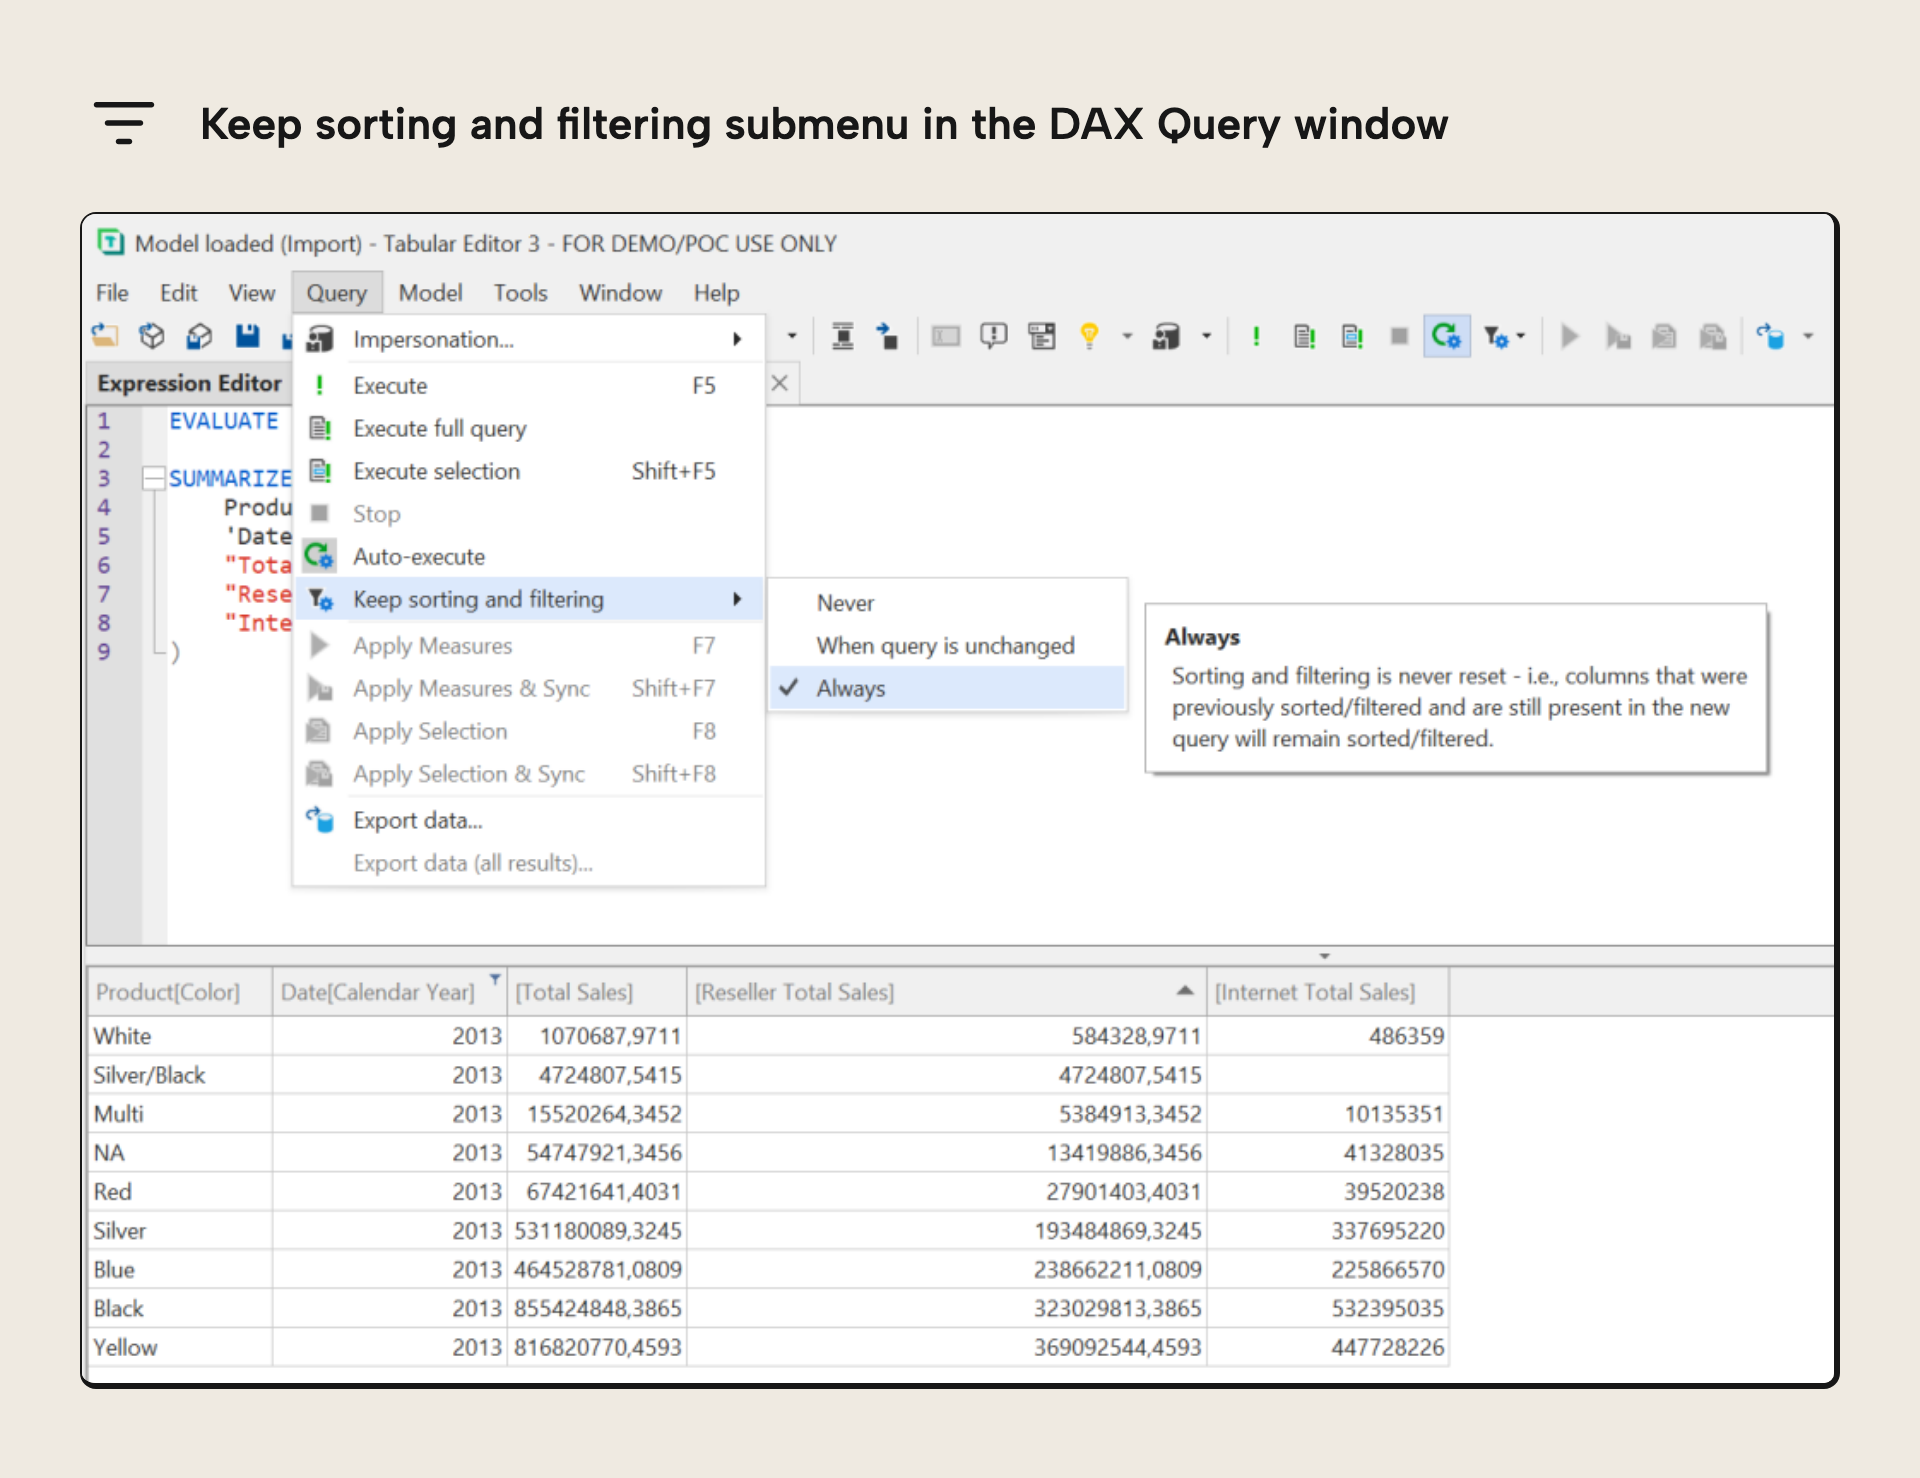1920x1478 pixels.
Task: Collapse SUMMARIZE code fold marker
Action: [x=153, y=479]
